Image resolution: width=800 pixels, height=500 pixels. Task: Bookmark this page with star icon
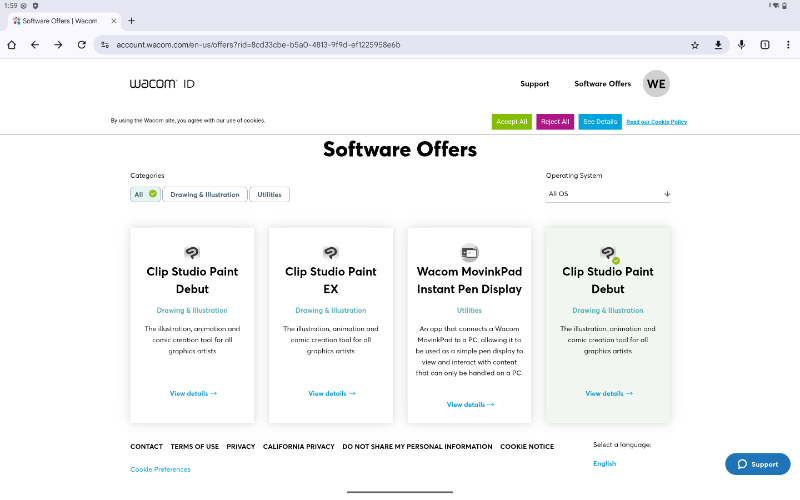coord(695,45)
